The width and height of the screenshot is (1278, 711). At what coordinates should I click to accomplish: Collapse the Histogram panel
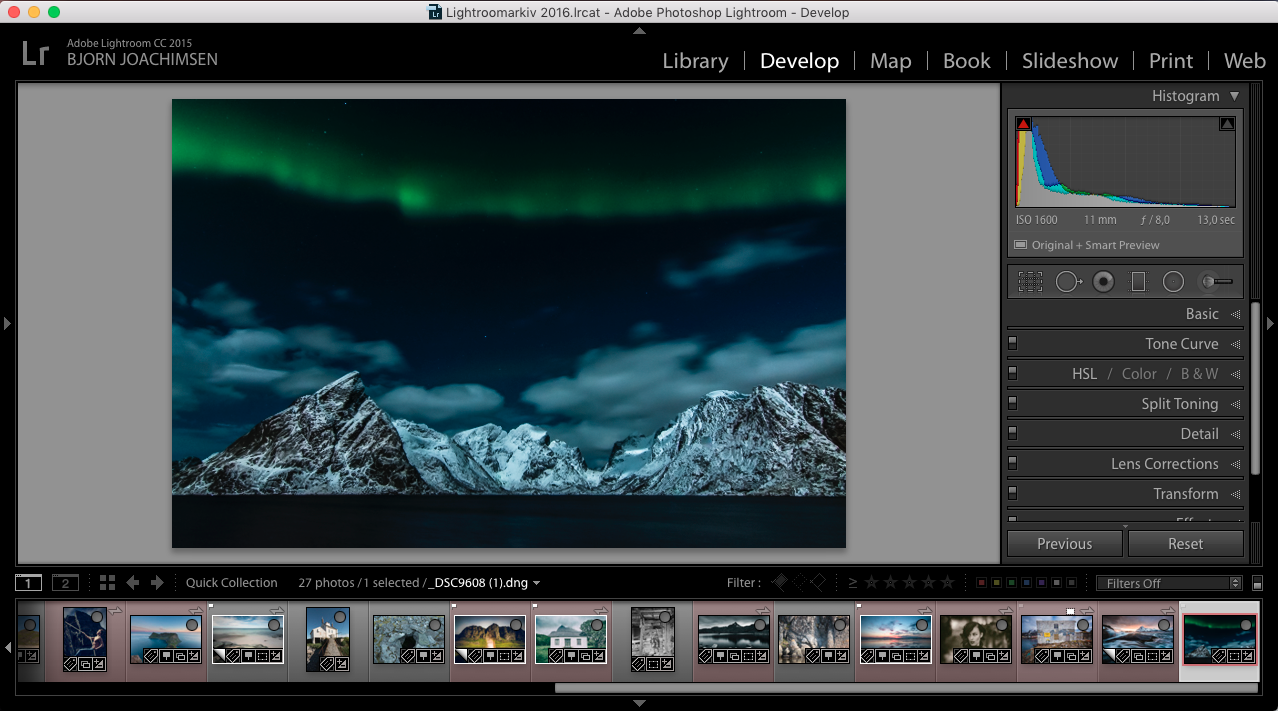pos(1235,96)
